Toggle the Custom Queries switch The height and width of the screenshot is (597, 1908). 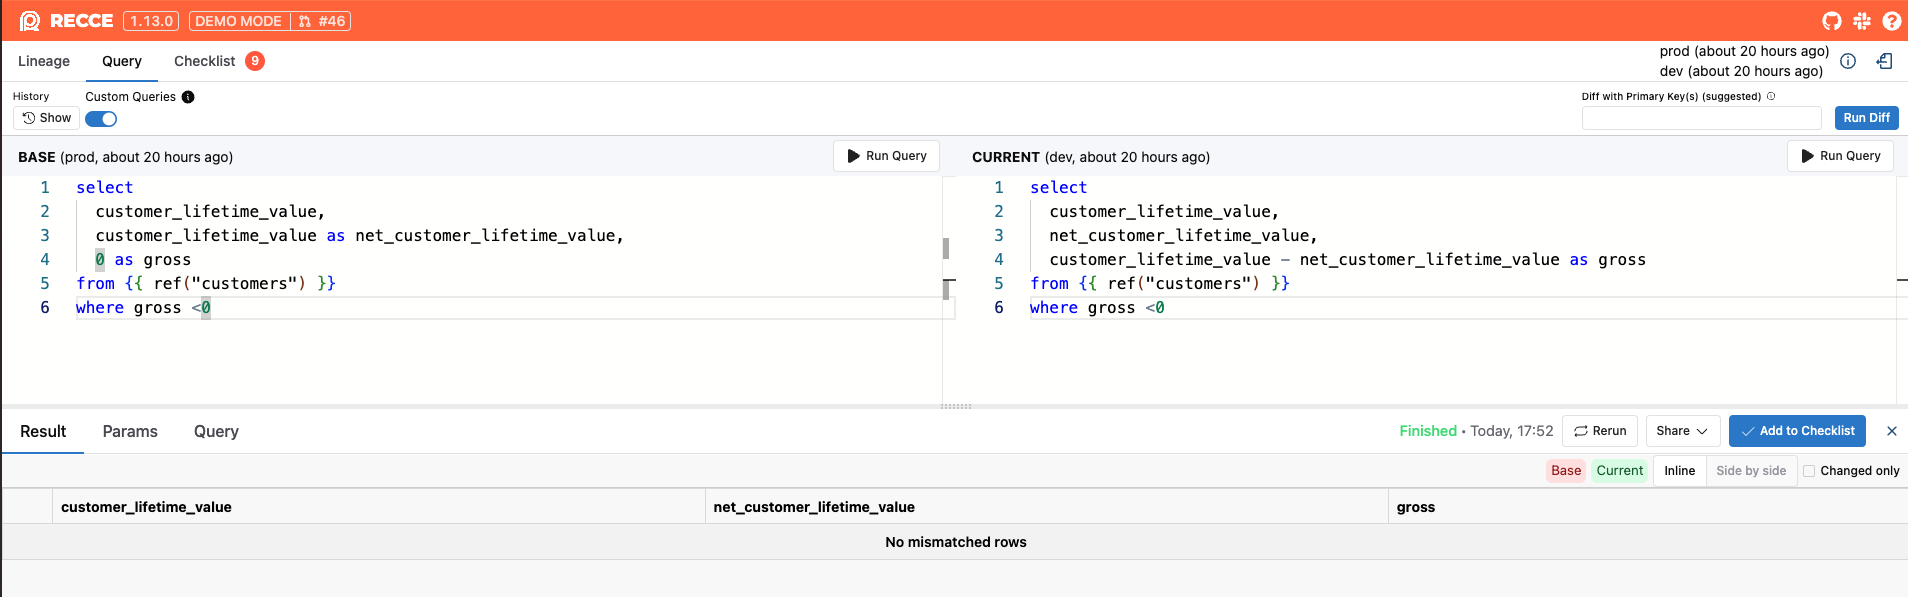(x=101, y=119)
